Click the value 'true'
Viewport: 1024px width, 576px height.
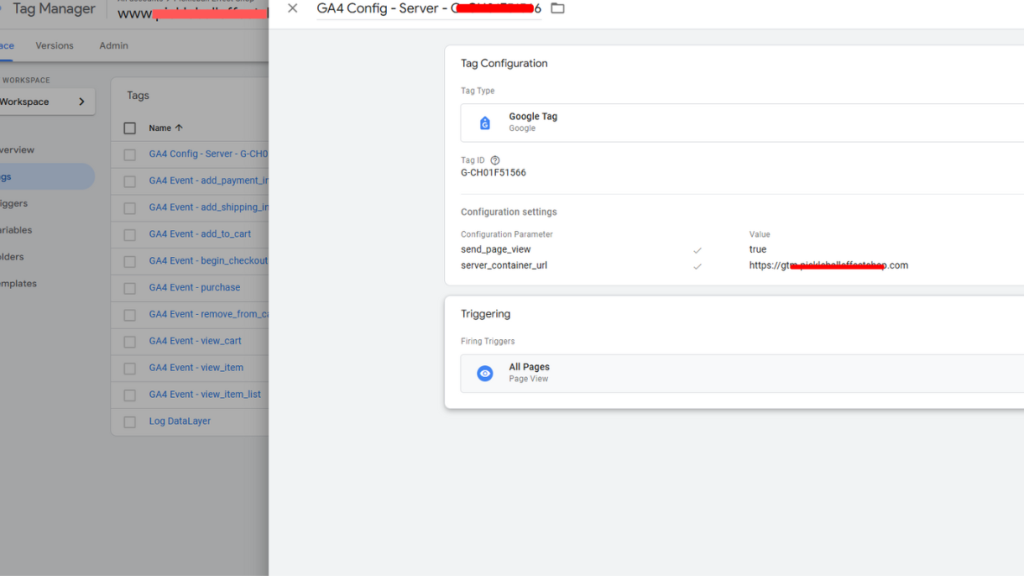click(x=758, y=249)
